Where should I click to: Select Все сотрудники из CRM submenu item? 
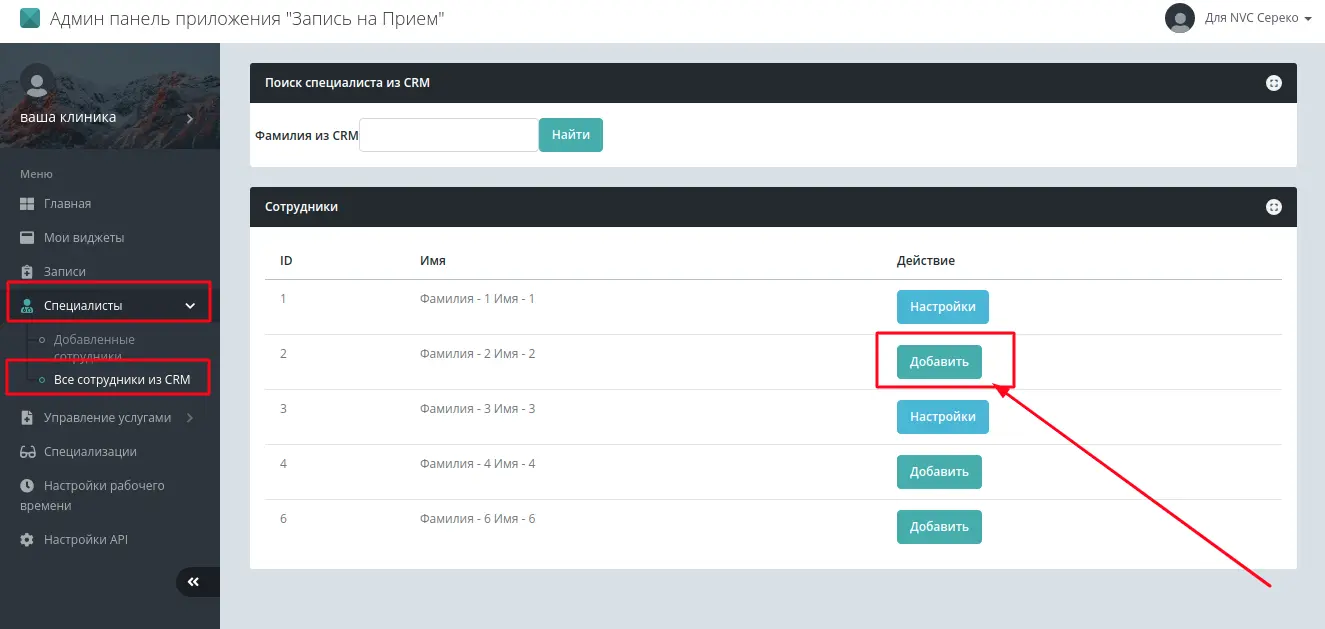click(121, 380)
